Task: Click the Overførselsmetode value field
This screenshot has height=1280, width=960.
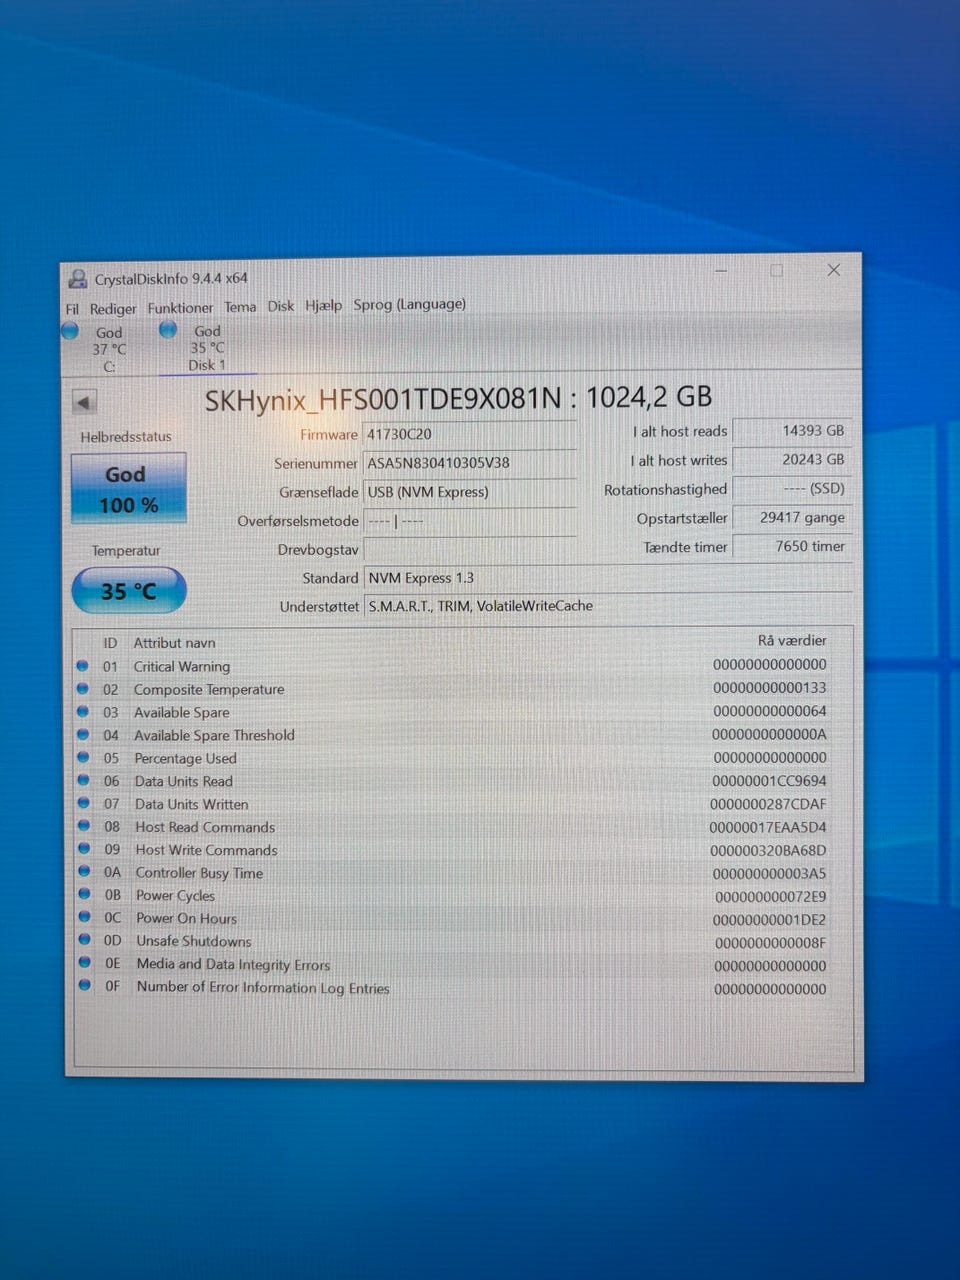Action: point(470,521)
